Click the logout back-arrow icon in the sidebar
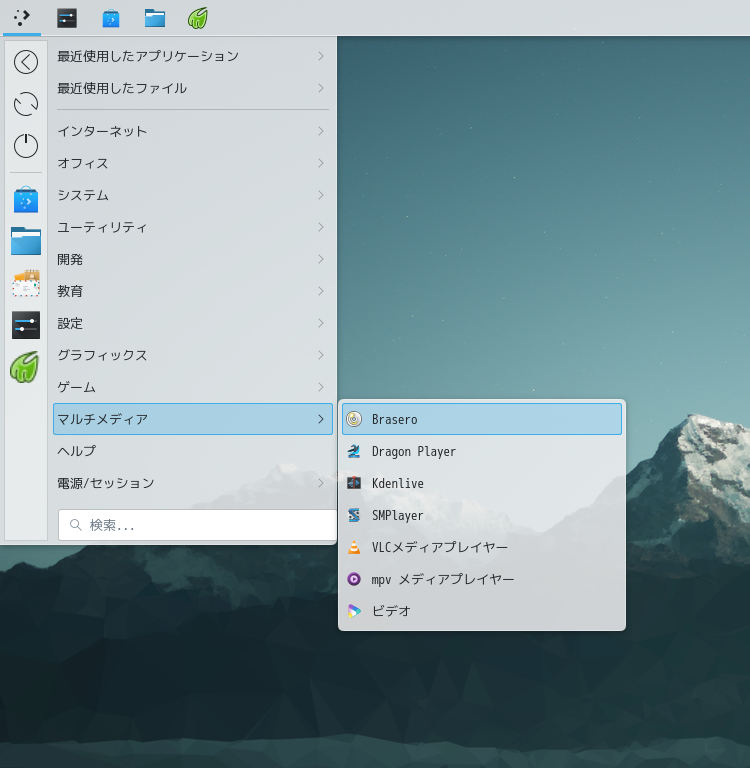Viewport: 750px width, 768px height. 26,62
